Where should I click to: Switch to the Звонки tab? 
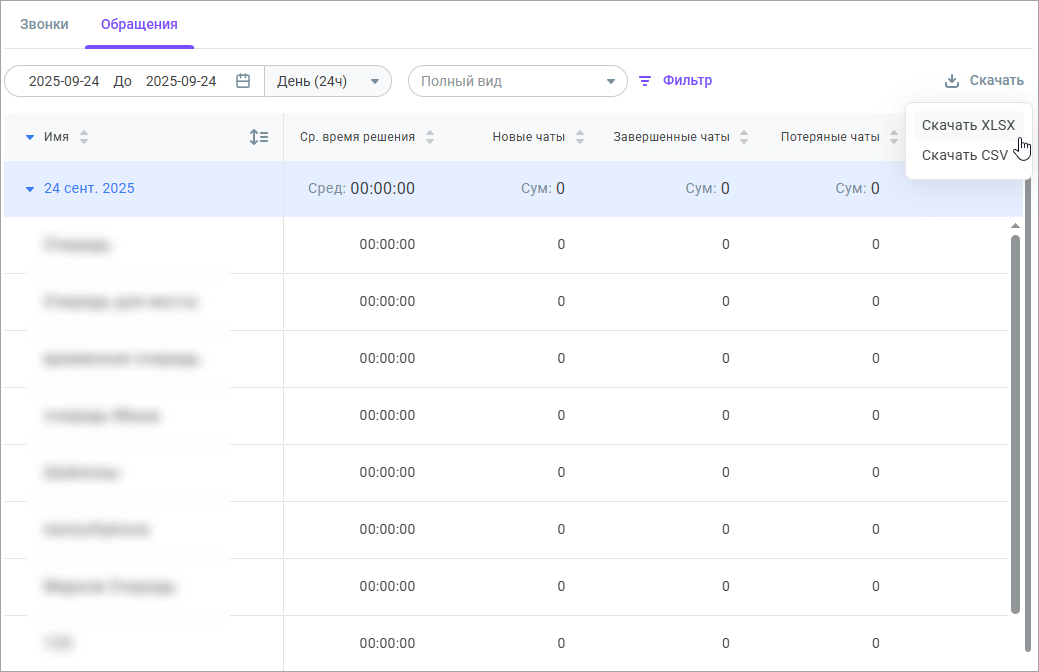[44, 24]
